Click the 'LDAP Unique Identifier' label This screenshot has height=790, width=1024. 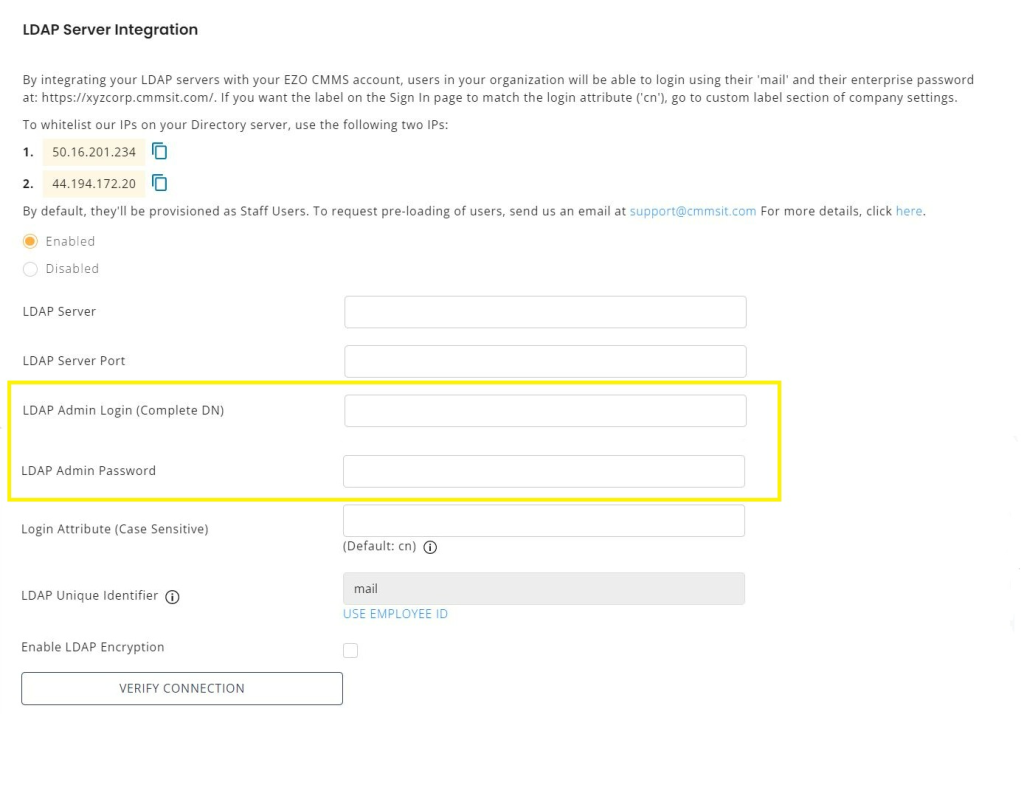pos(89,595)
